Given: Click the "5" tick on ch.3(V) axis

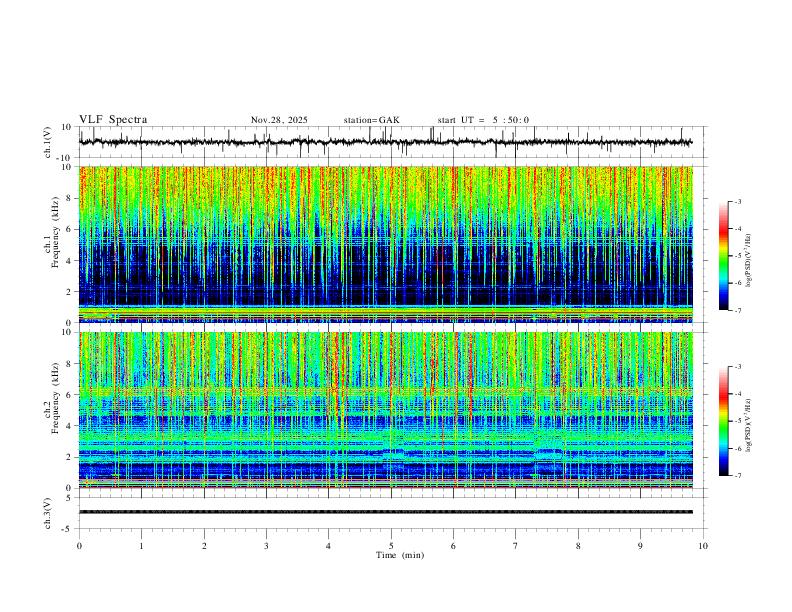Looking at the screenshot, I should click(x=70, y=498).
